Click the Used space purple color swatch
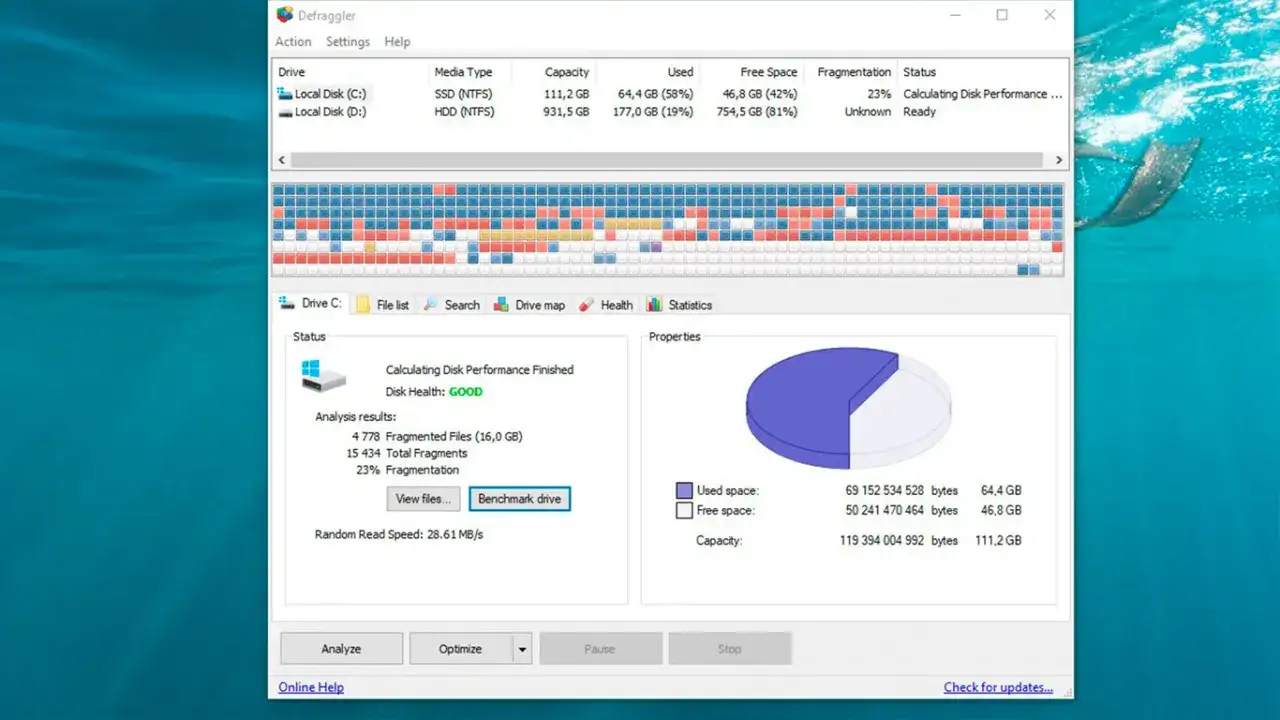This screenshot has height=720, width=1280. click(684, 491)
